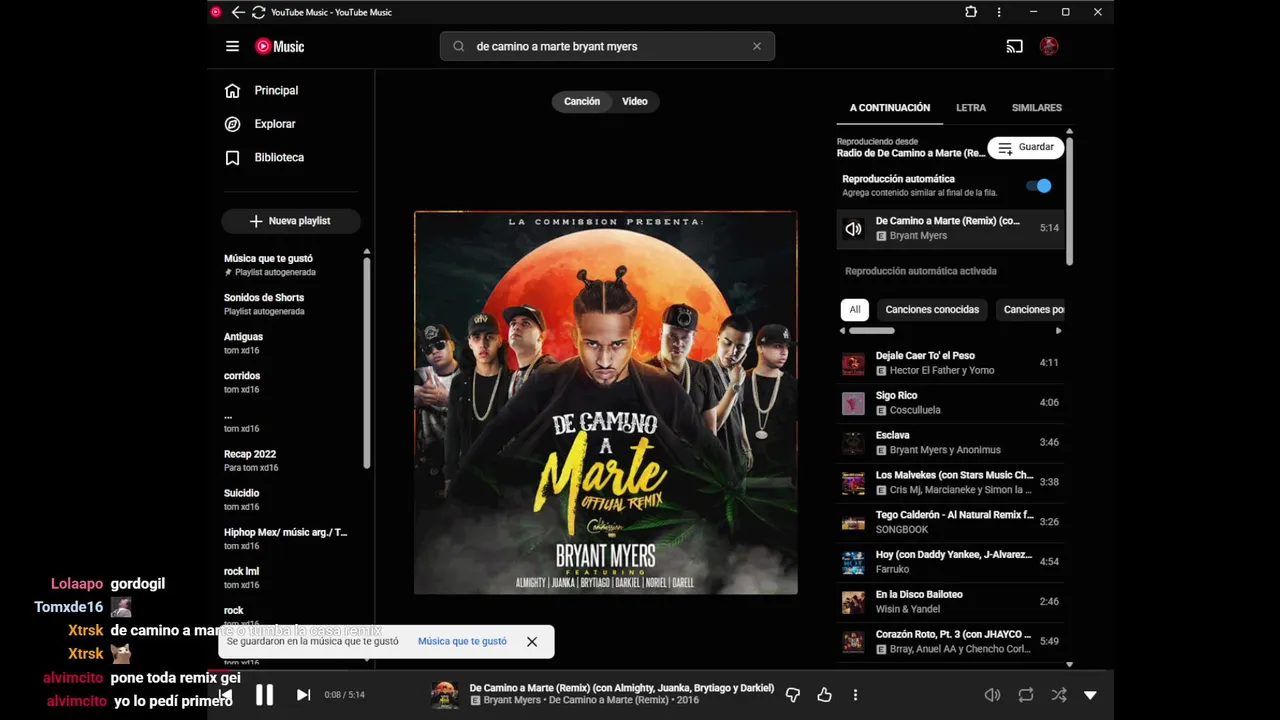Click the playlist sidebar scrollbar
This screenshot has height=720, width=1280.
[x=367, y=362]
